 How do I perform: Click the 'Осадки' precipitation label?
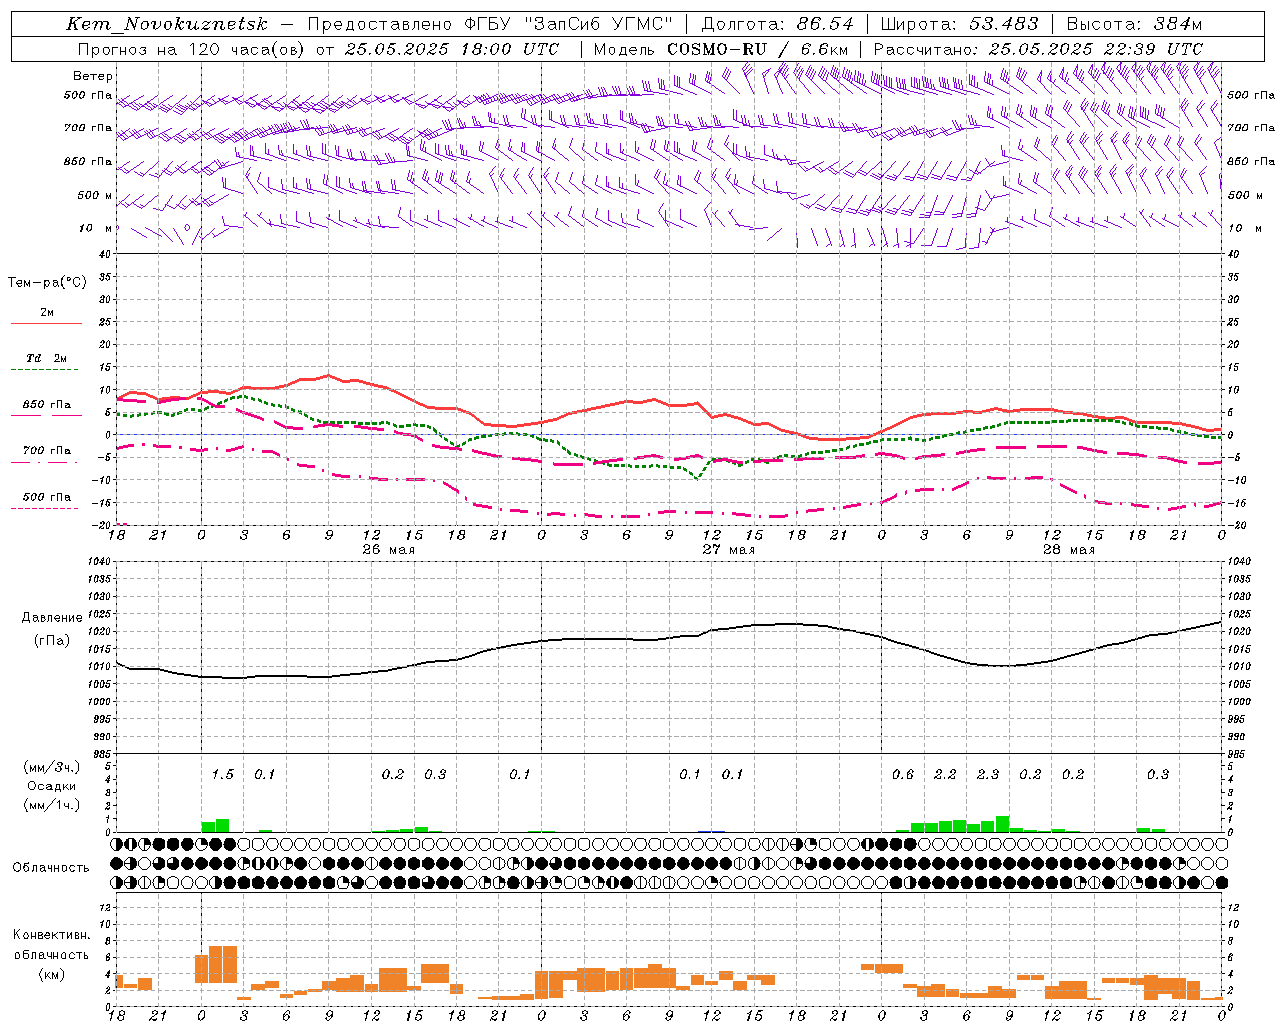(x=51, y=786)
